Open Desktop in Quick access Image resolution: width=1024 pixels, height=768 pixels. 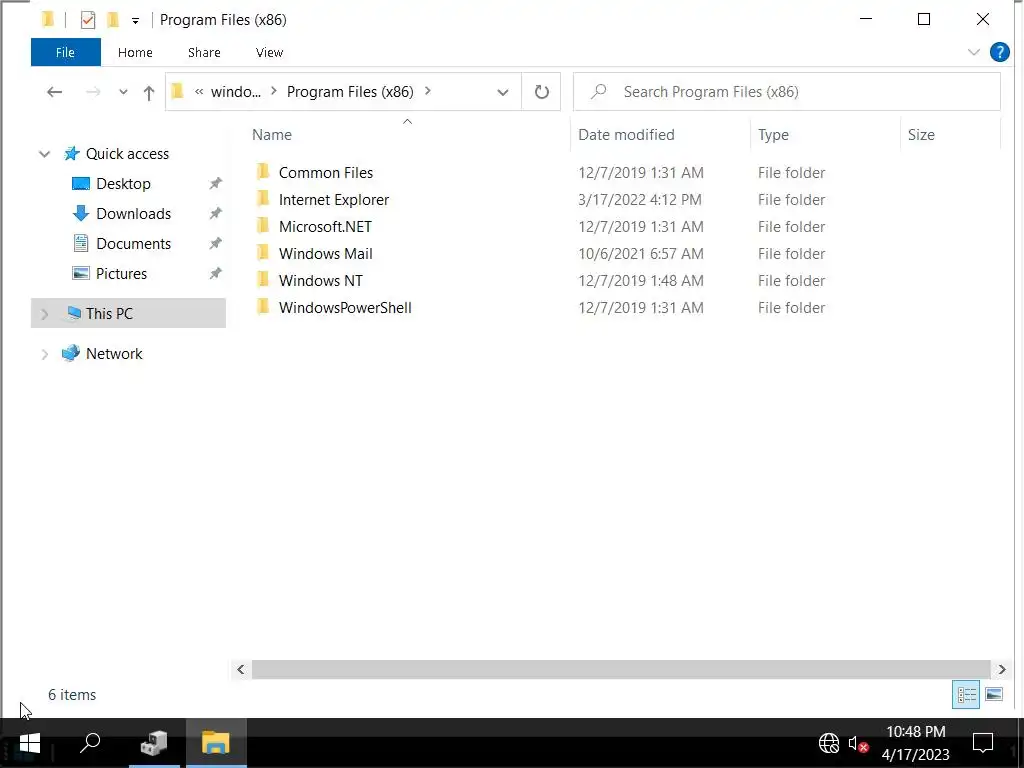(x=123, y=184)
